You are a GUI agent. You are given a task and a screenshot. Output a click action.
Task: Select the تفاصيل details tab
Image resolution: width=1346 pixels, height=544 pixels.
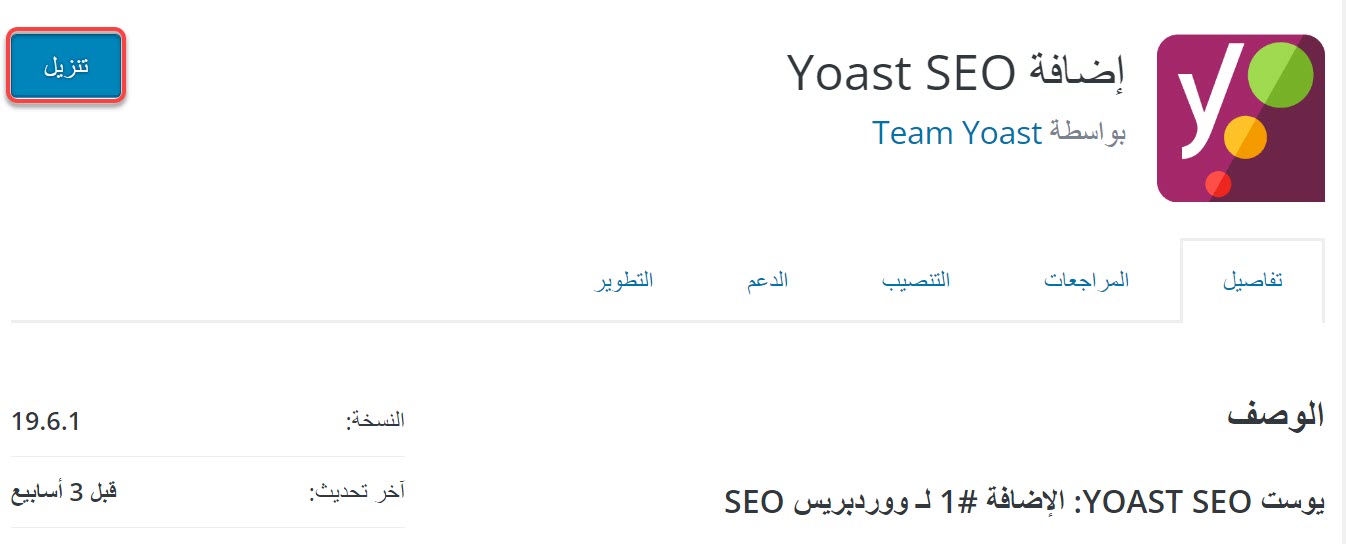pos(1253,280)
